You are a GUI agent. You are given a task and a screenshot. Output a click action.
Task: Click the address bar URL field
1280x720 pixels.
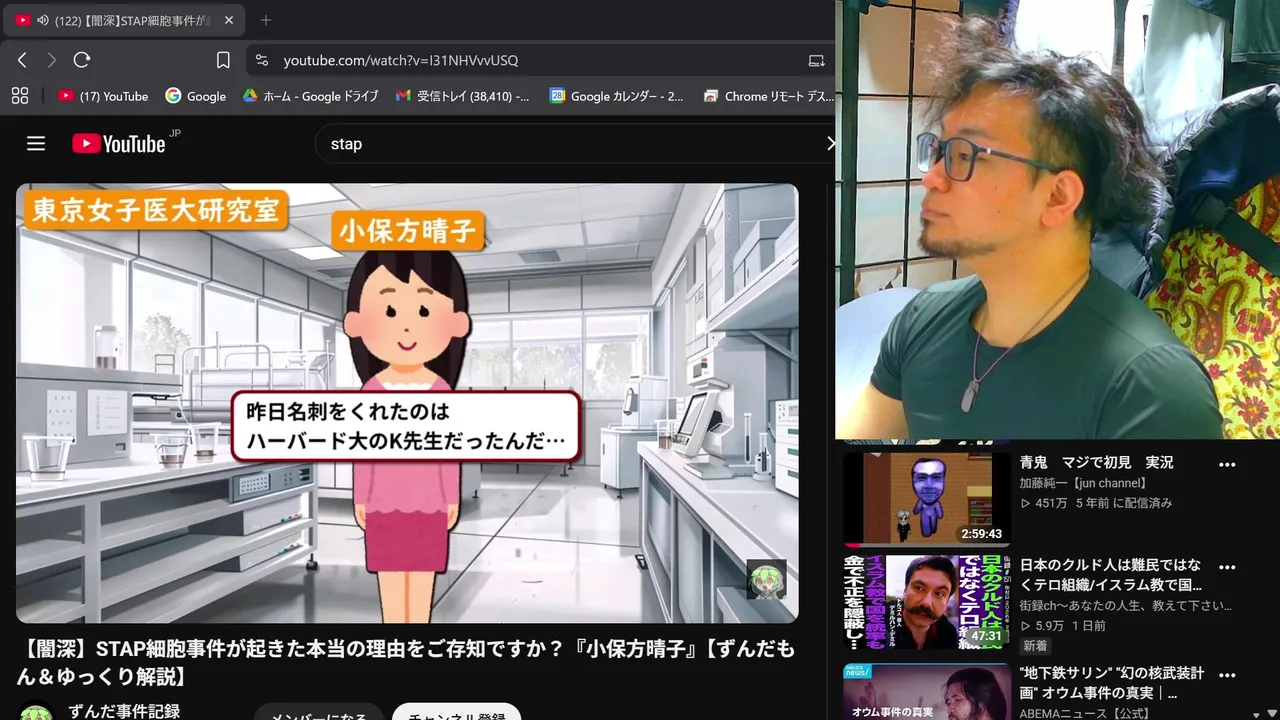point(540,60)
